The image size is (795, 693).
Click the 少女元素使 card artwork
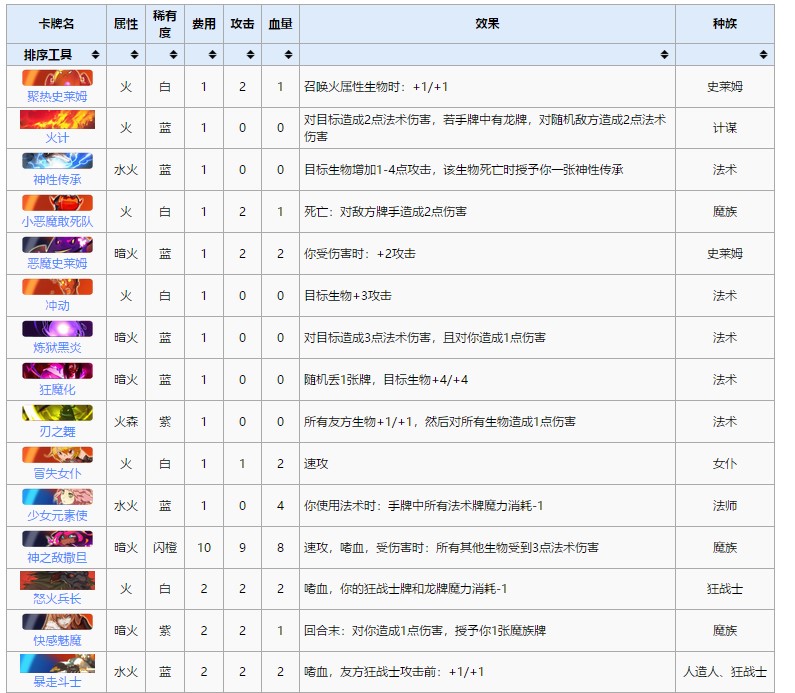[56, 497]
